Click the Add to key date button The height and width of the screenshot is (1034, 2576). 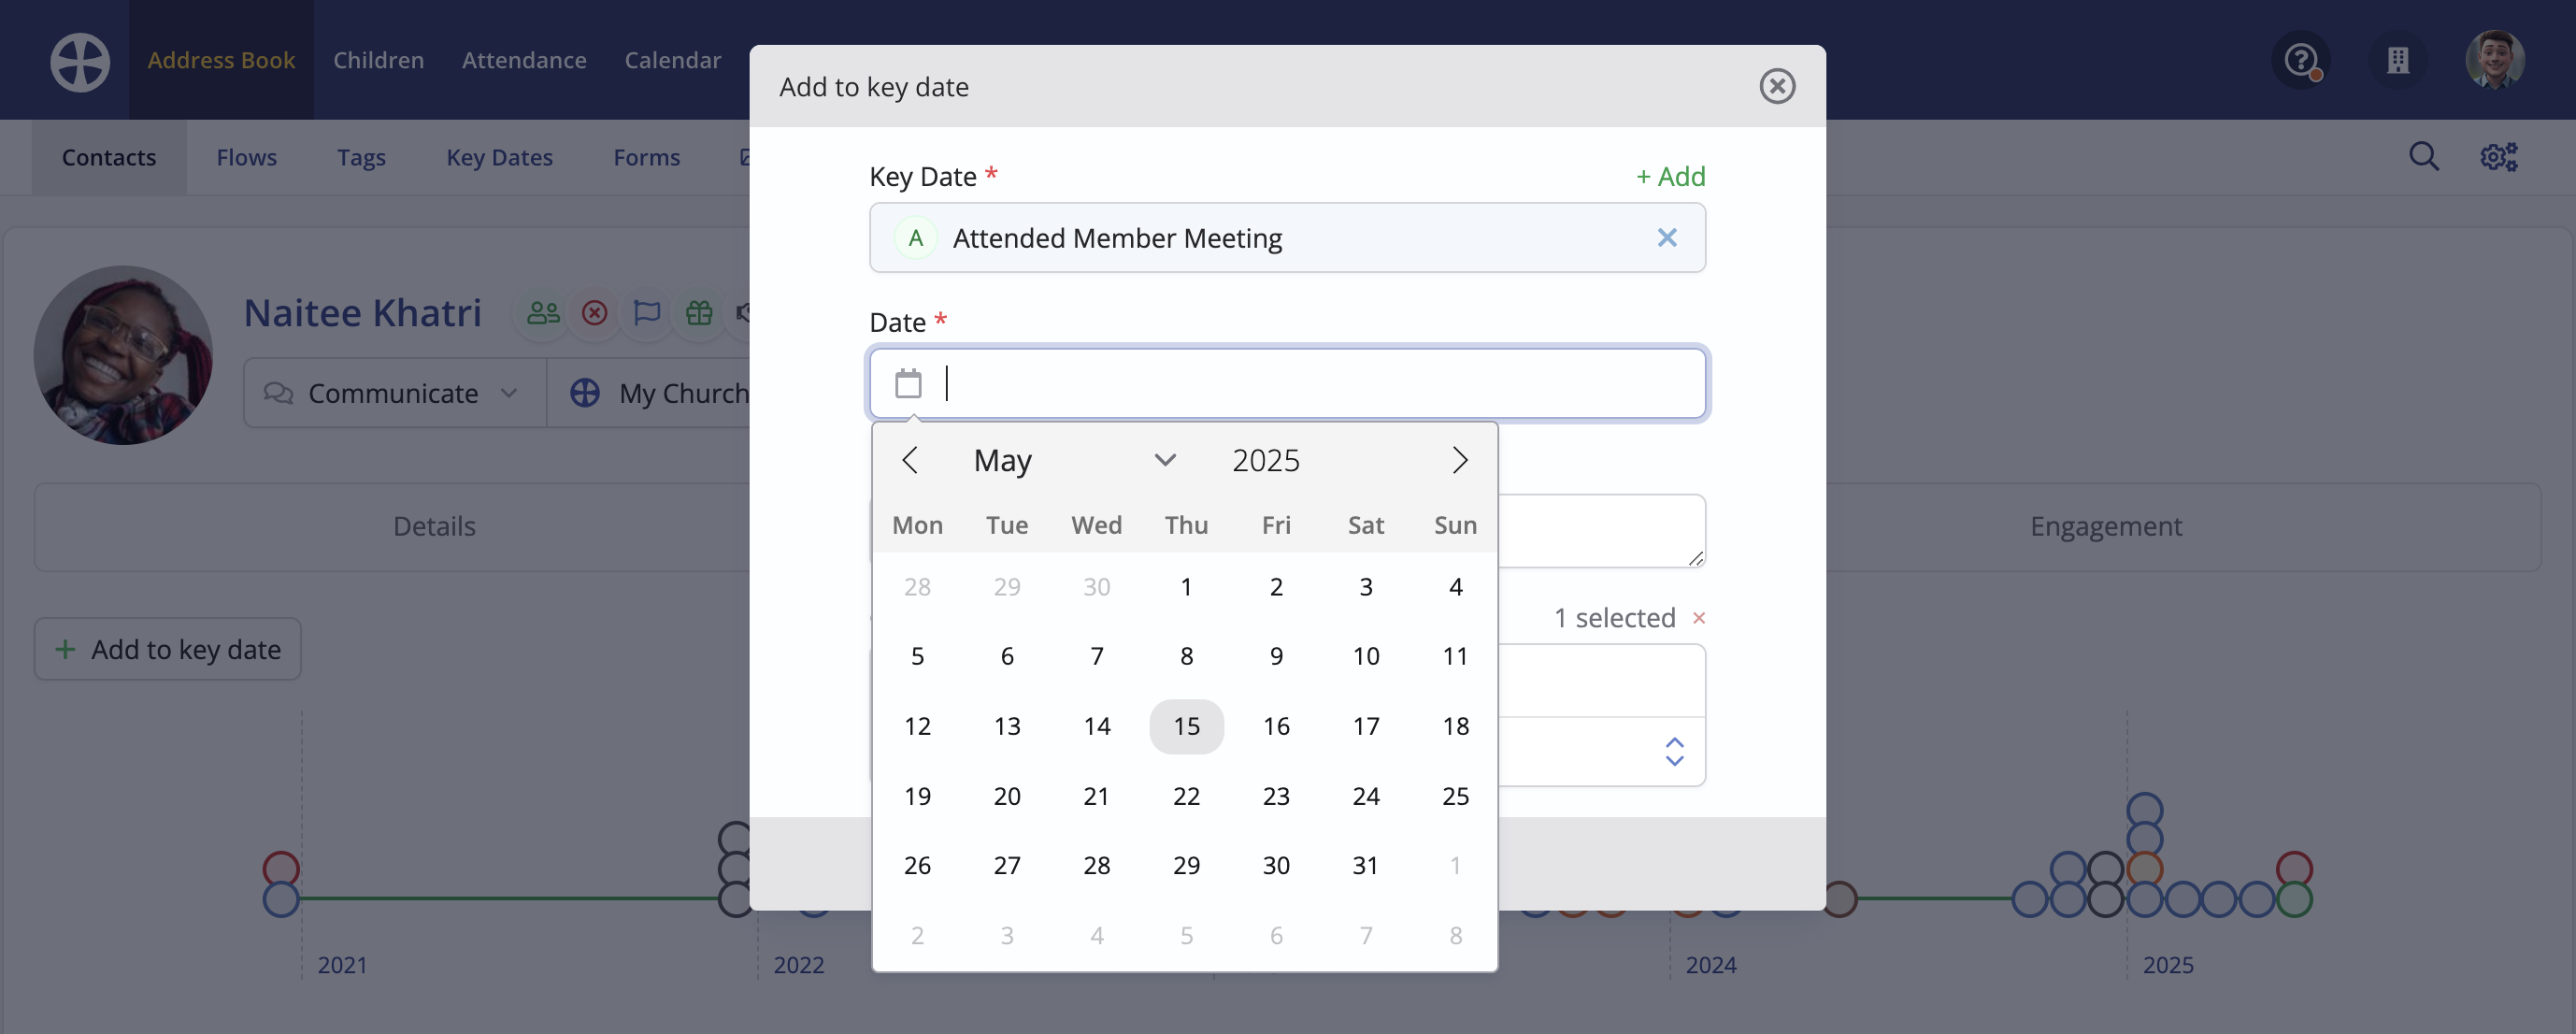168,649
